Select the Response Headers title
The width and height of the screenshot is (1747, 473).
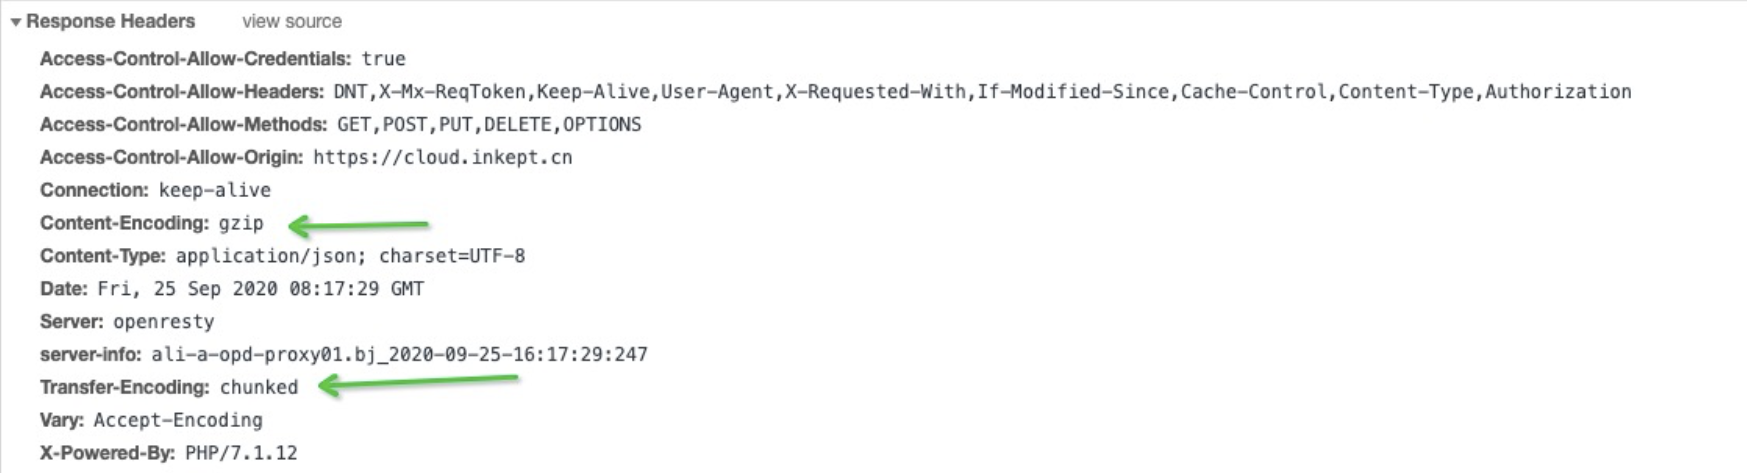point(110,22)
